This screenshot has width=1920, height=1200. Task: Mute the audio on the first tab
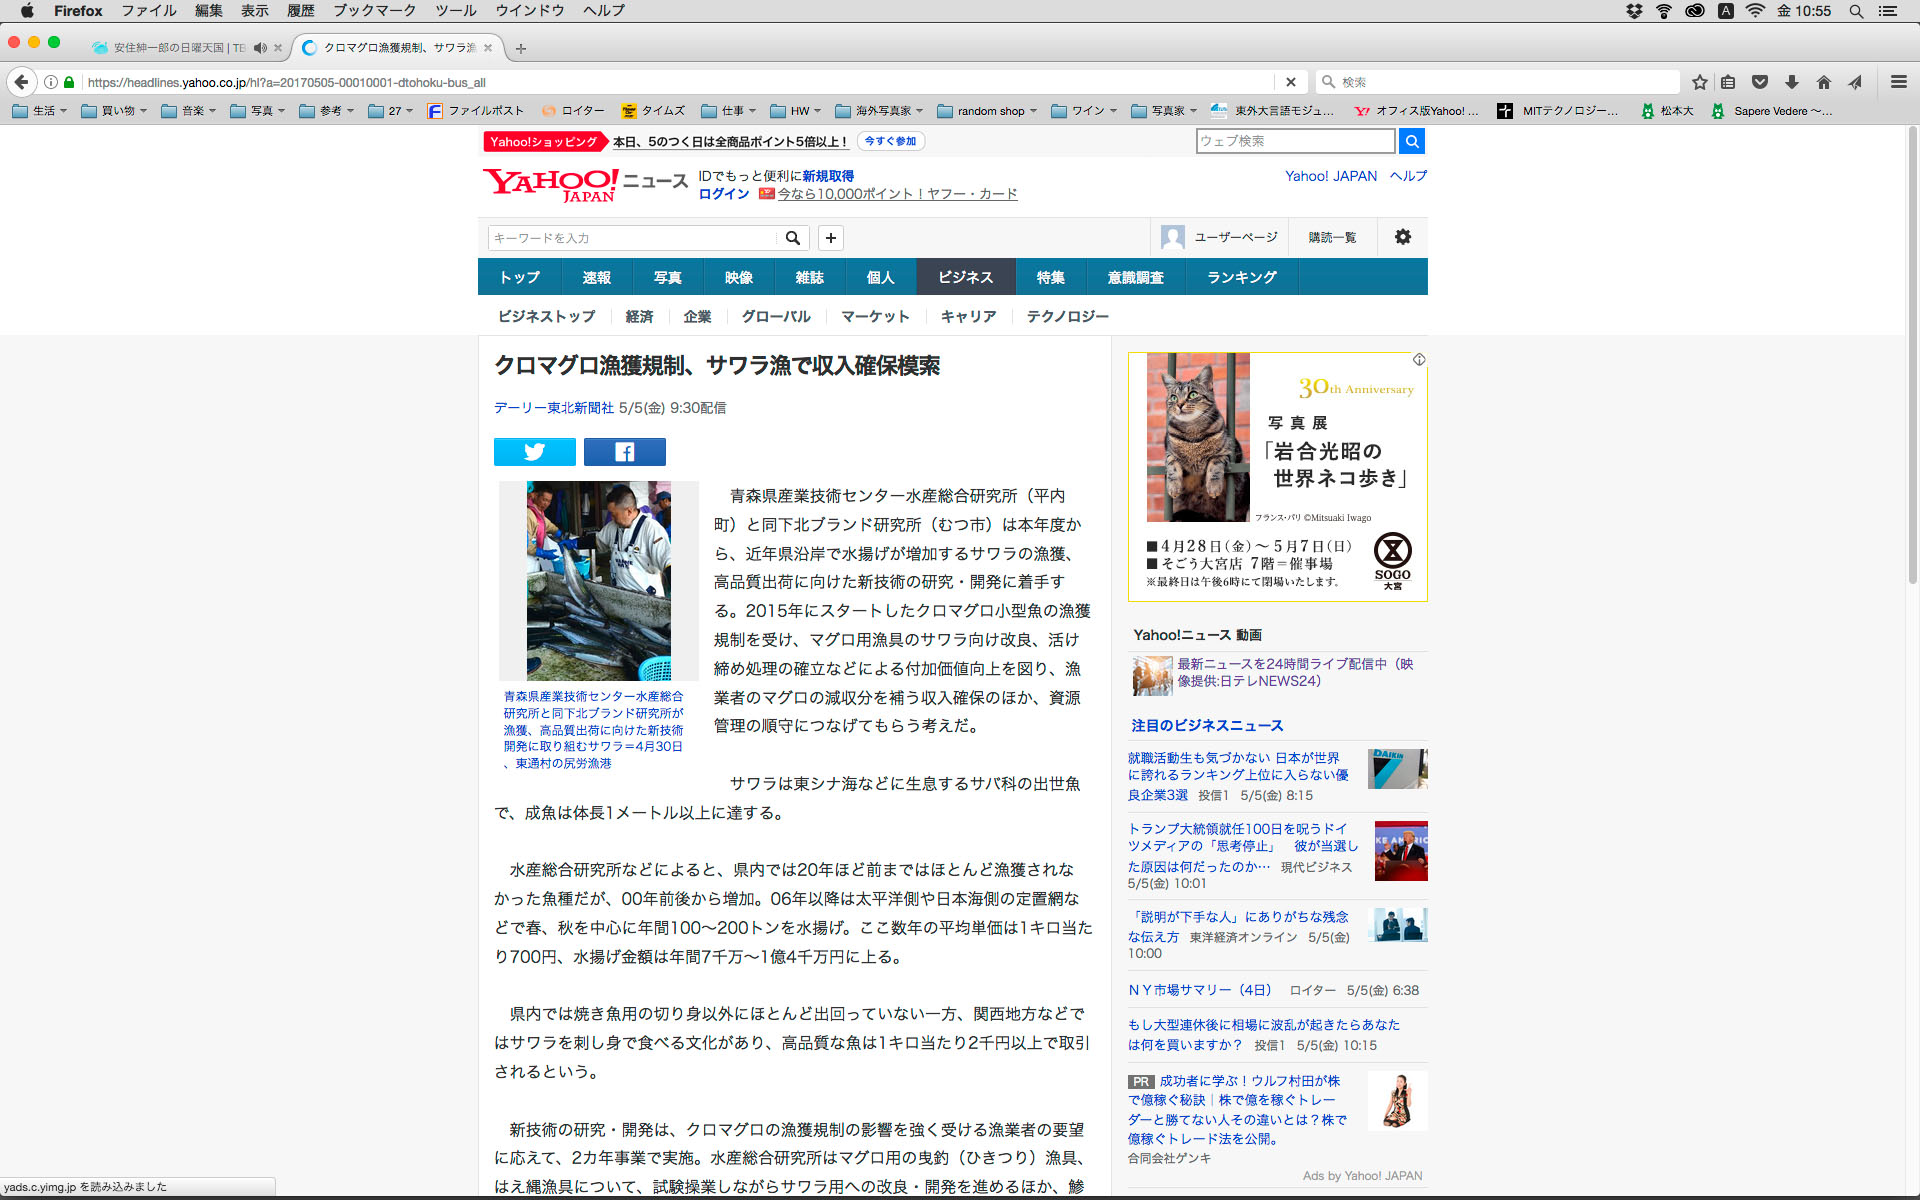point(260,48)
